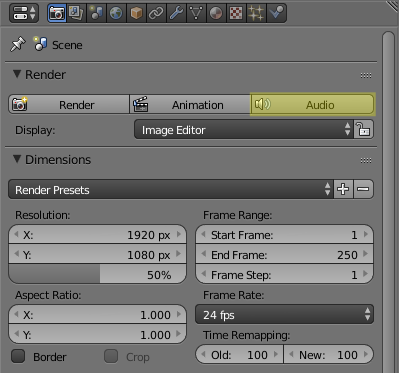
Task: Switch to Render properties tab
Action: point(57,13)
